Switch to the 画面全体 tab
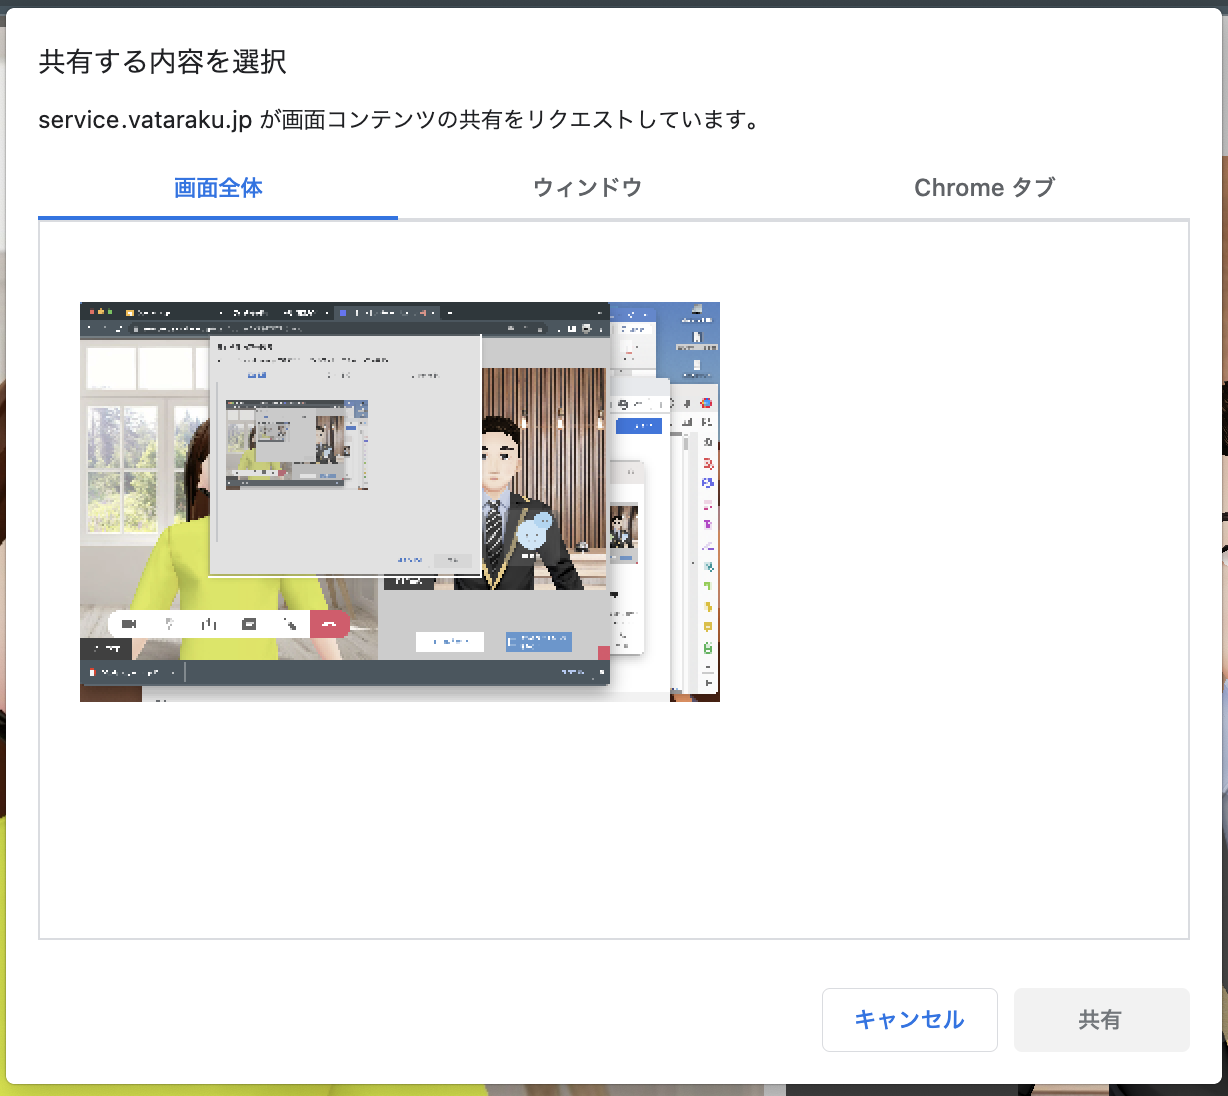This screenshot has width=1228, height=1096. (x=218, y=188)
